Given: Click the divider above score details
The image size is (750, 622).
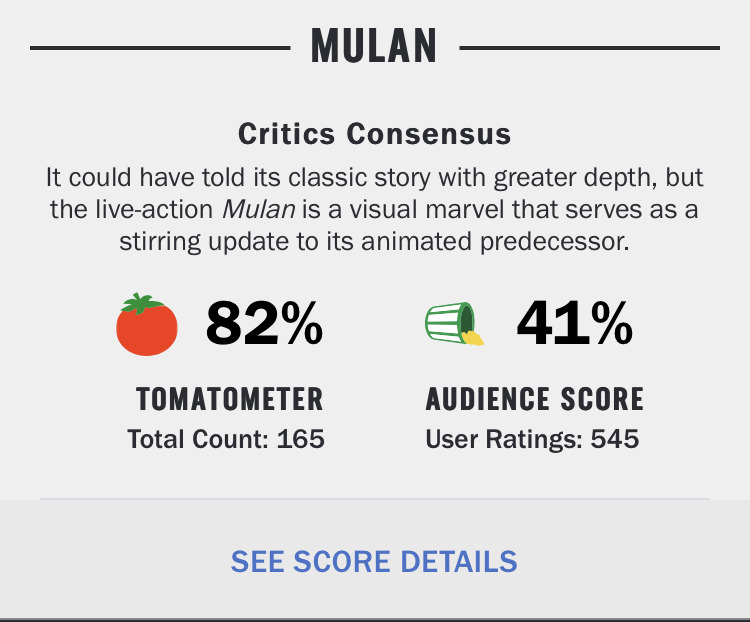Looking at the screenshot, I should point(375,499).
